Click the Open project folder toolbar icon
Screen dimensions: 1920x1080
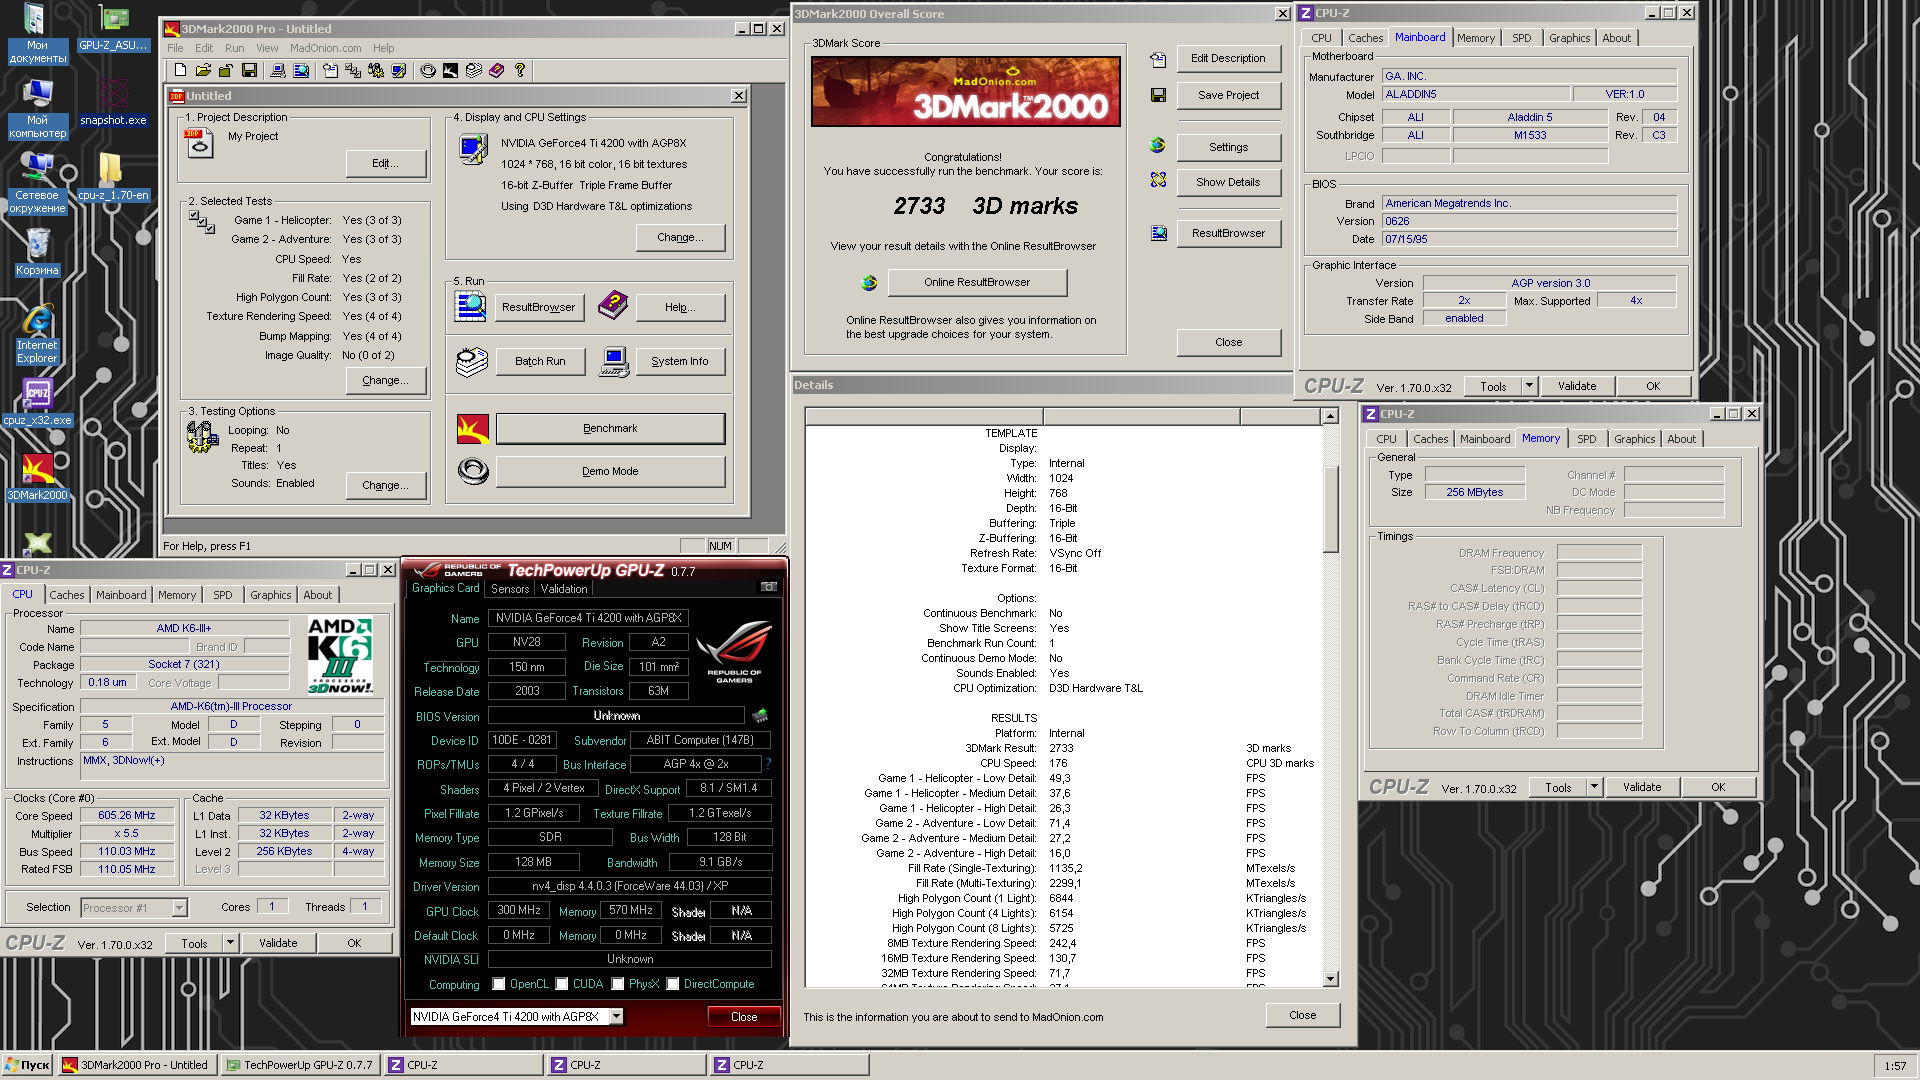pyautogui.click(x=203, y=71)
